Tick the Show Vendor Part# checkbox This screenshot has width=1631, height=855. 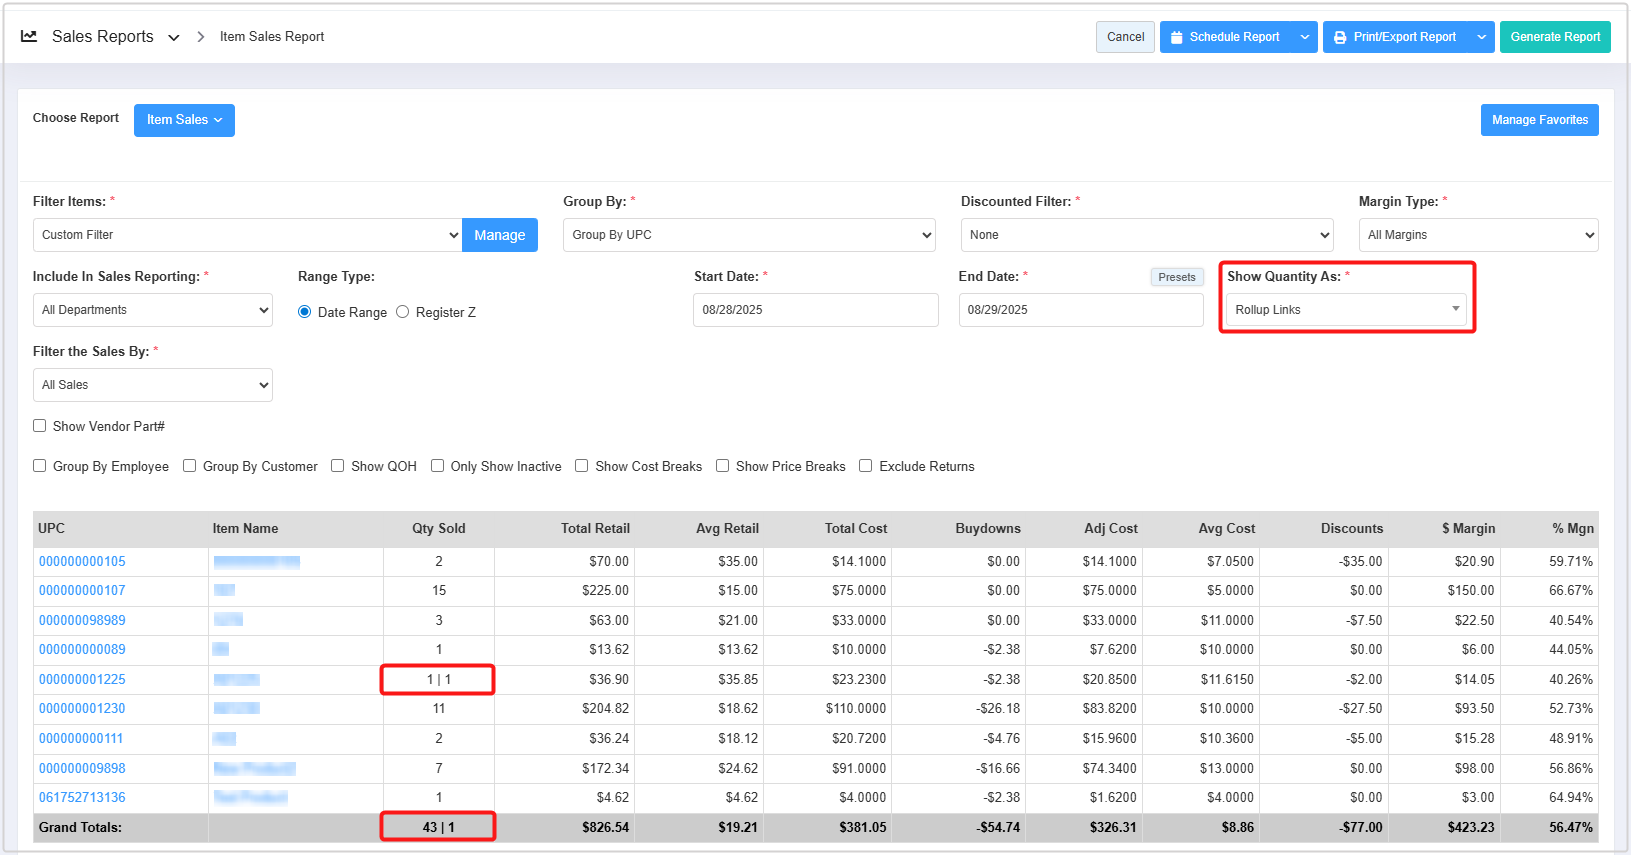(40, 426)
